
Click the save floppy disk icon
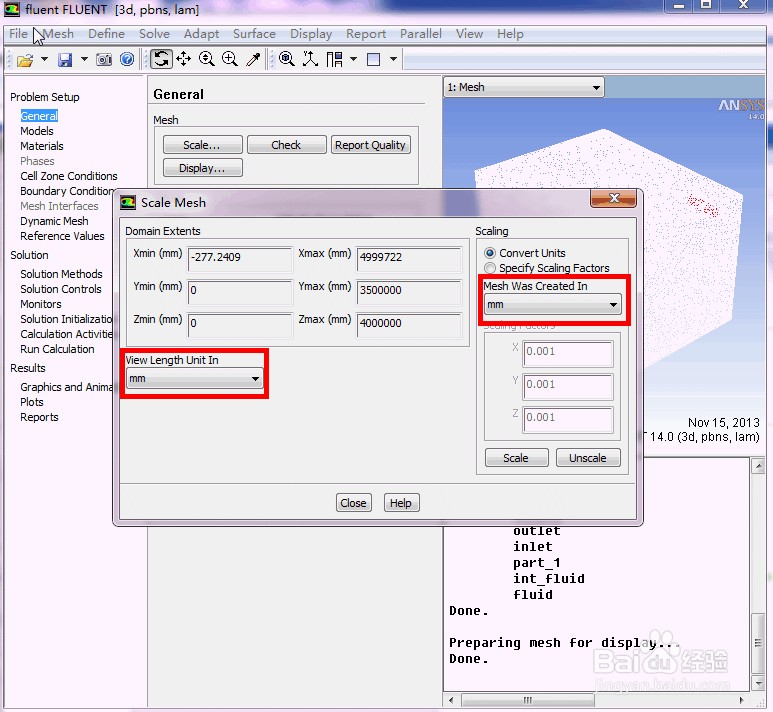[x=65, y=60]
